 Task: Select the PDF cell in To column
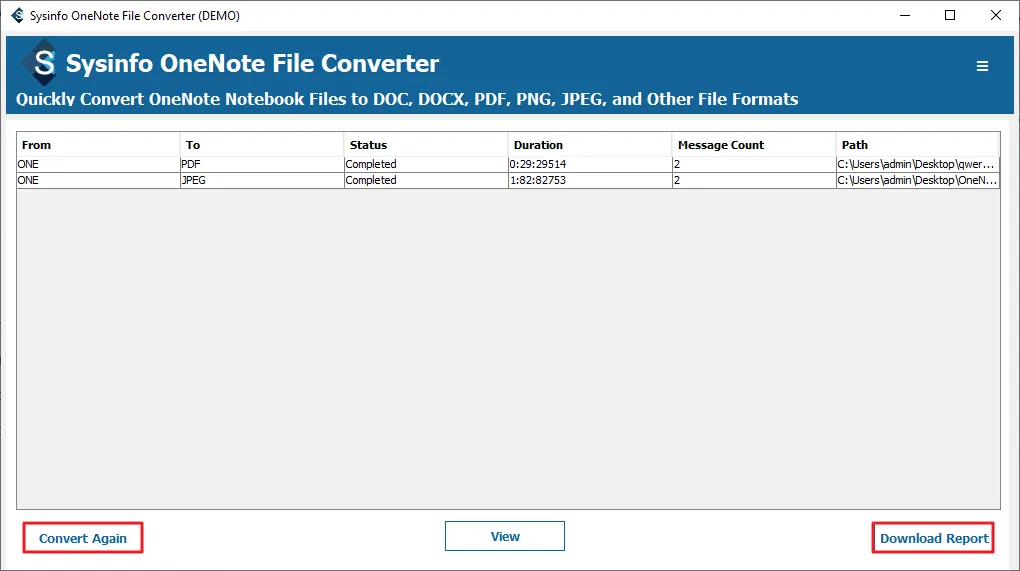pyautogui.click(x=262, y=164)
